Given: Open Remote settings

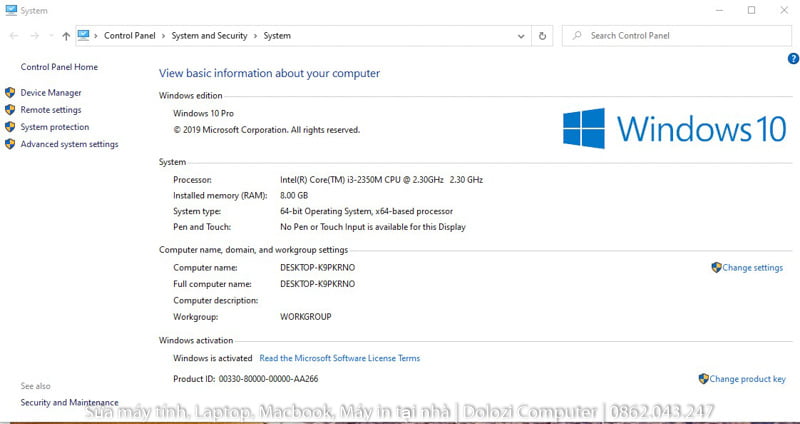Looking at the screenshot, I should coord(51,110).
